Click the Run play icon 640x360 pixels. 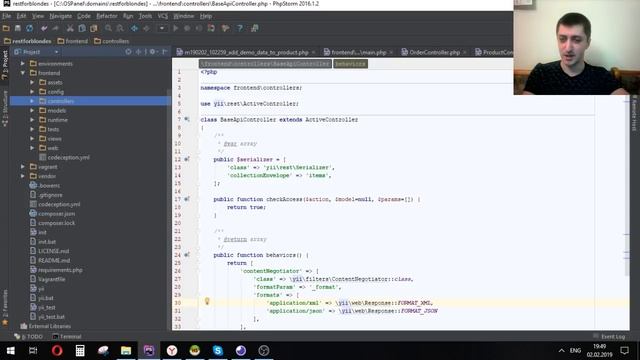(176, 28)
